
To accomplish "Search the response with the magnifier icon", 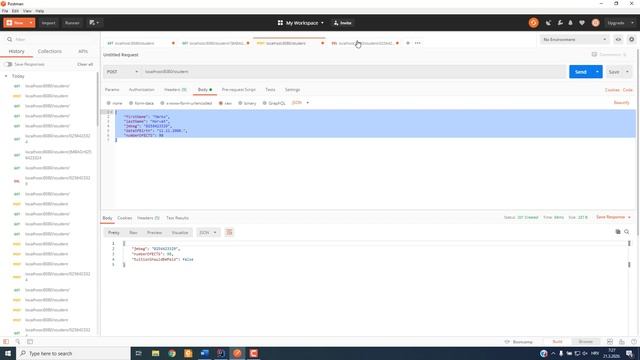I will point(627,232).
